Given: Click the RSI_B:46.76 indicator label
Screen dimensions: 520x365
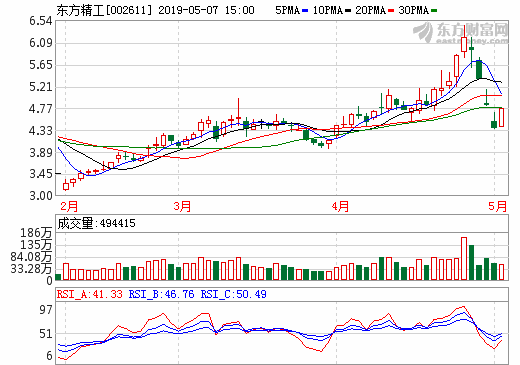Looking at the screenshot, I should (161, 294).
